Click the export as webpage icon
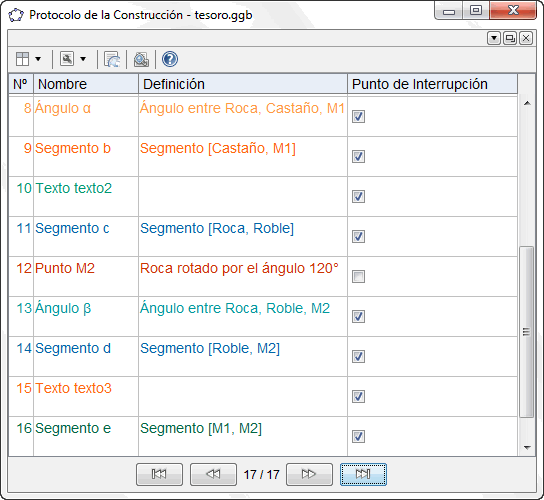Image resolution: width=544 pixels, height=500 pixels. pos(112,59)
